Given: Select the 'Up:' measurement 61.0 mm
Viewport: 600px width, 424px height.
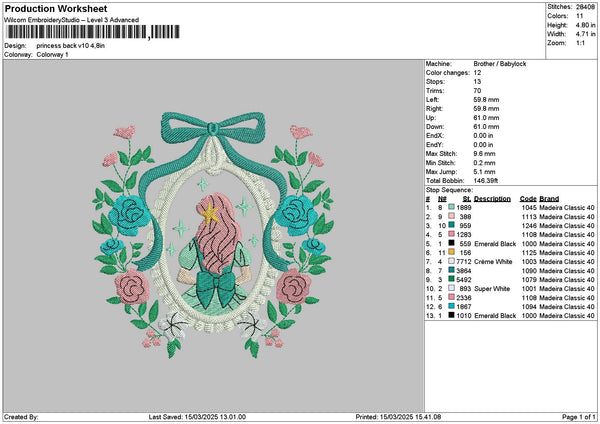Looking at the screenshot, I should pos(486,118).
